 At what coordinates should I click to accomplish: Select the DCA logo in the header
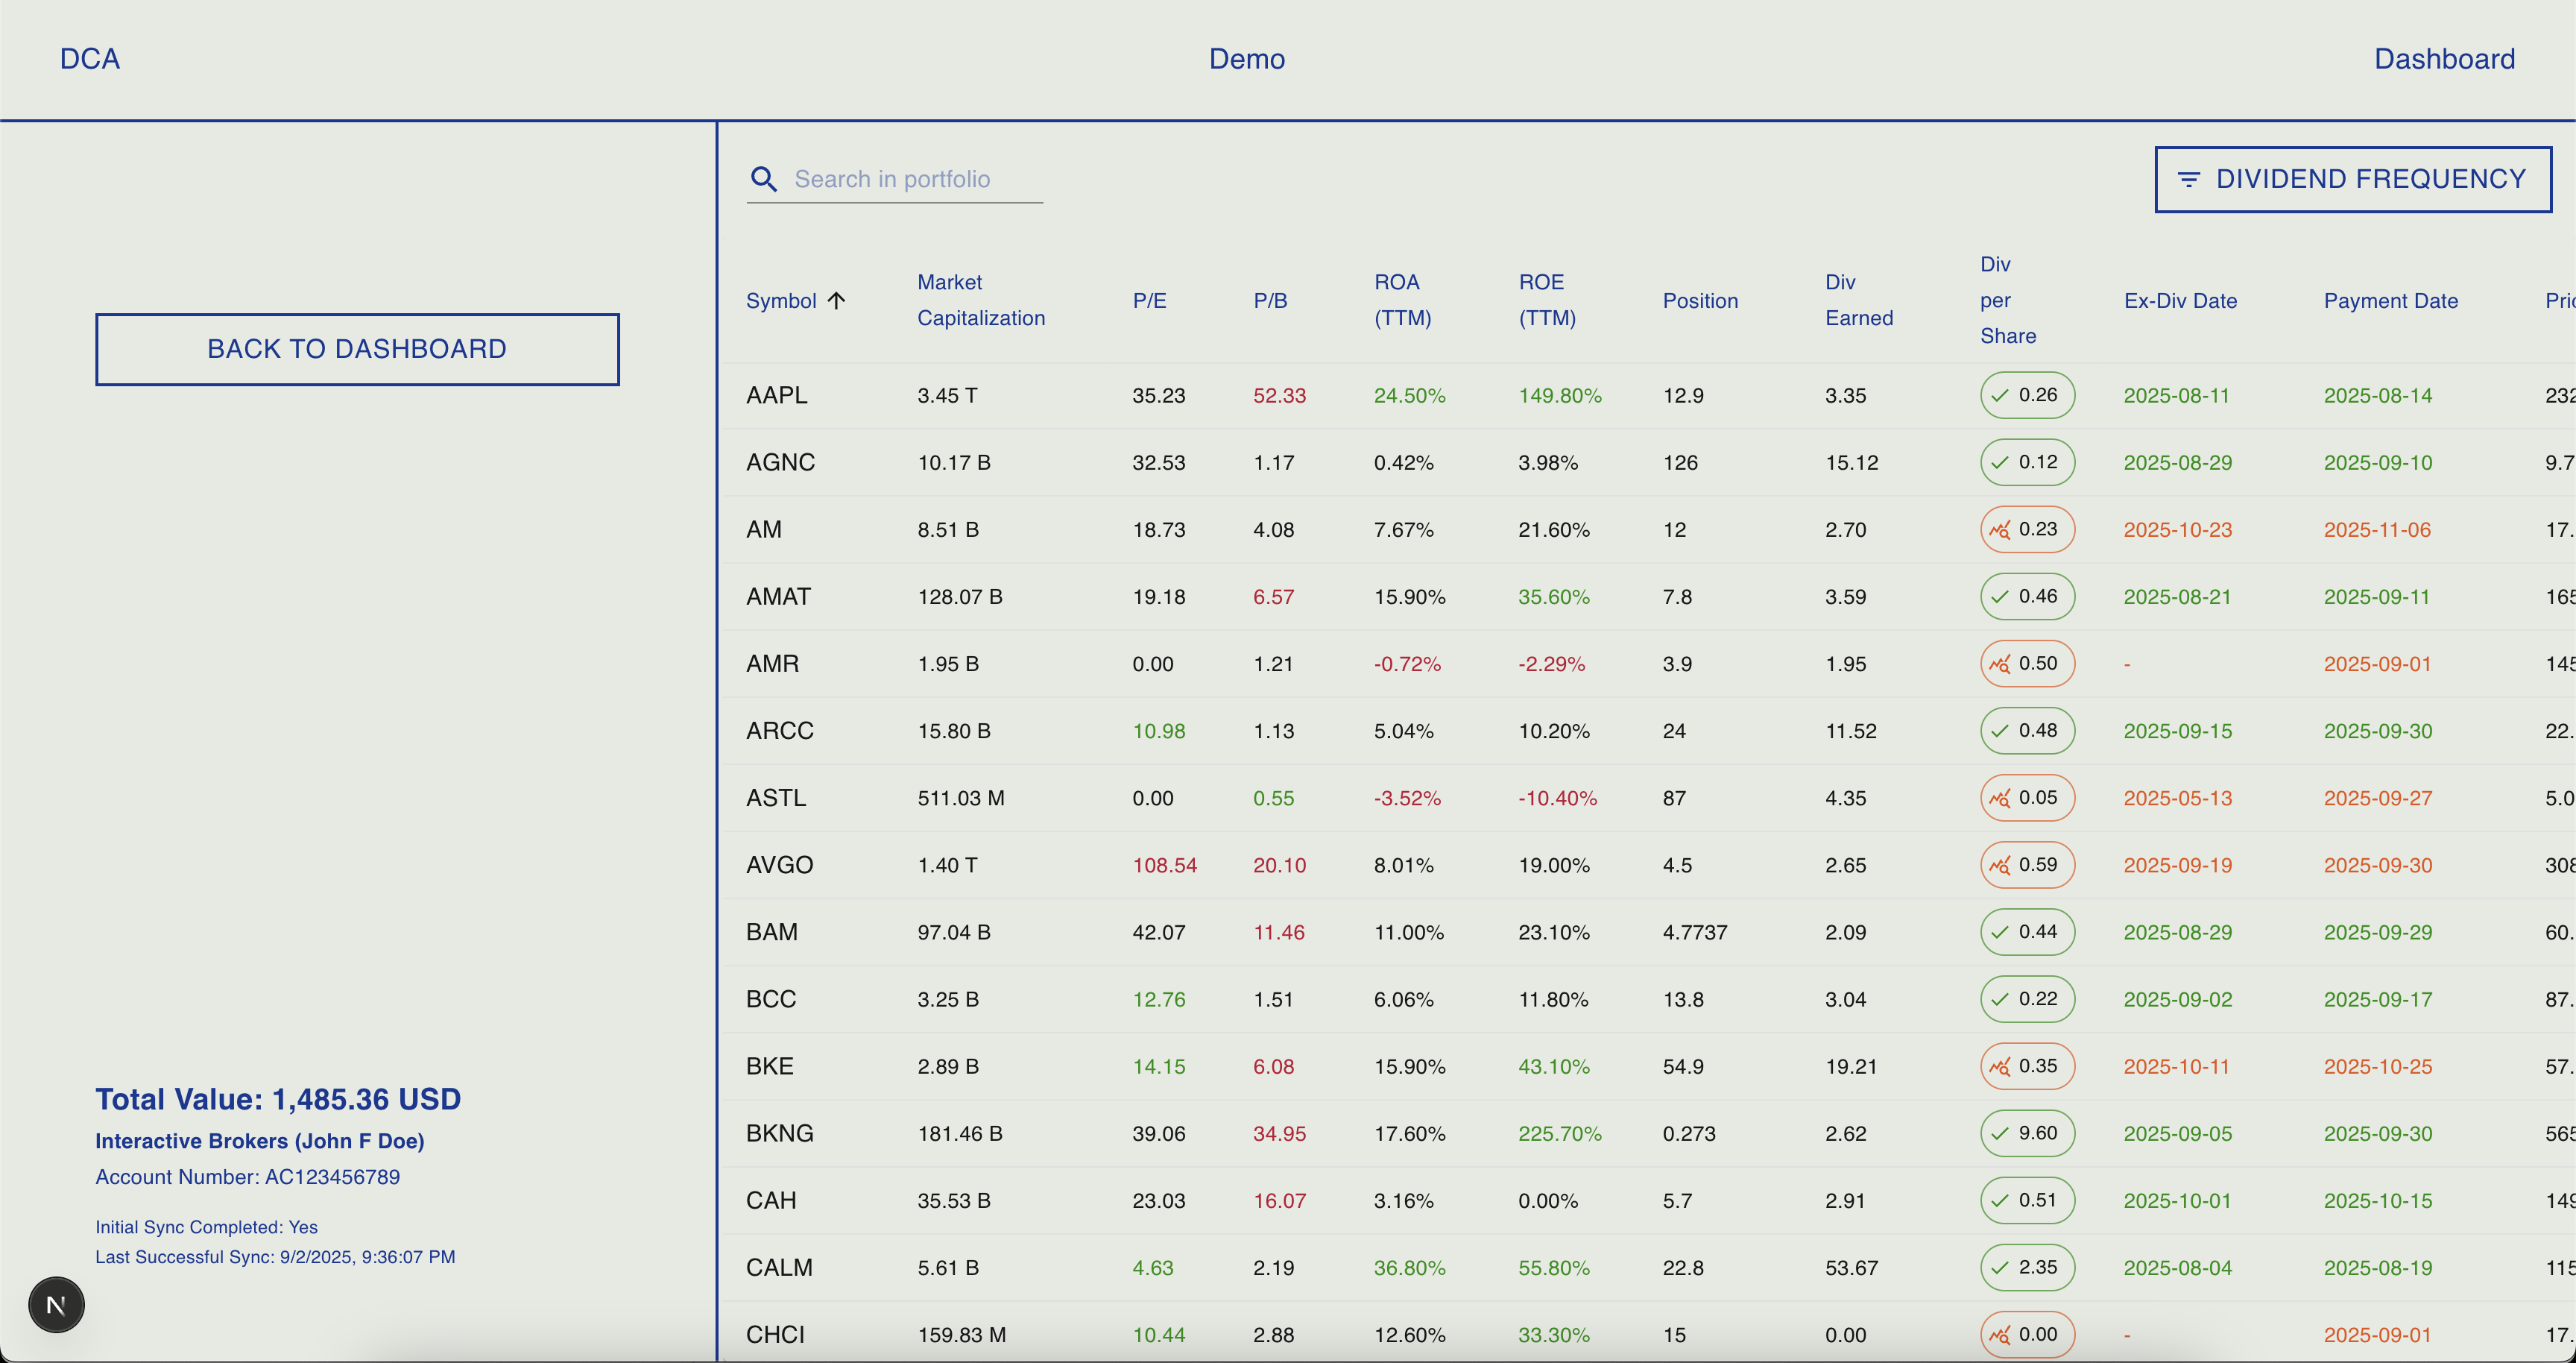pyautogui.click(x=89, y=58)
